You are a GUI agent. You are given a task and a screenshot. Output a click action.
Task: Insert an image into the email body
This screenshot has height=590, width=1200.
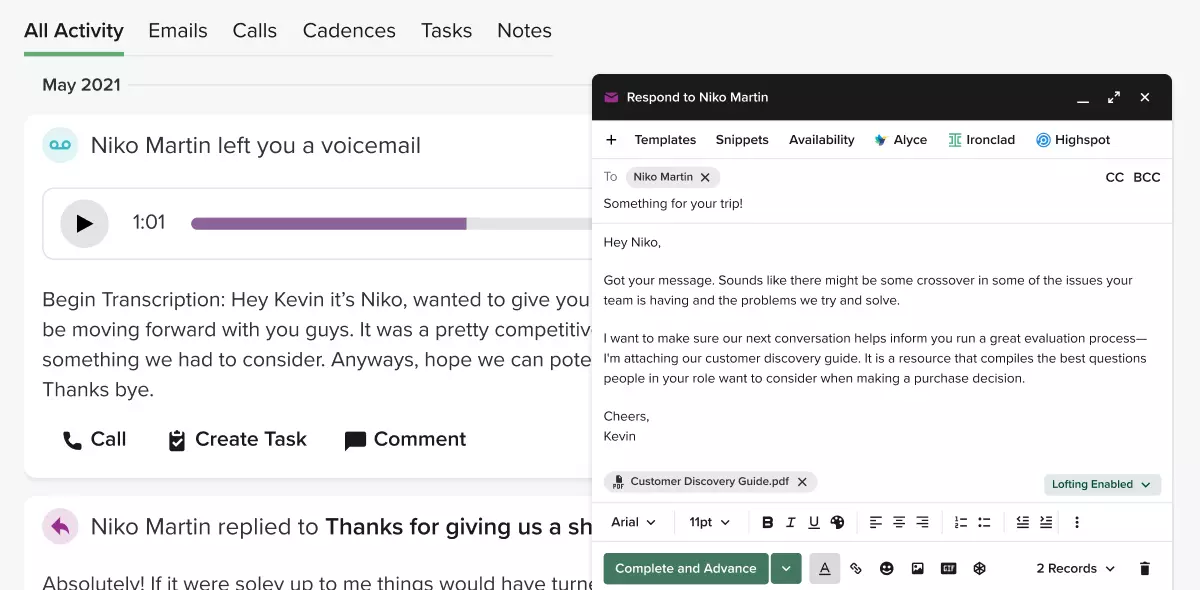click(917, 568)
